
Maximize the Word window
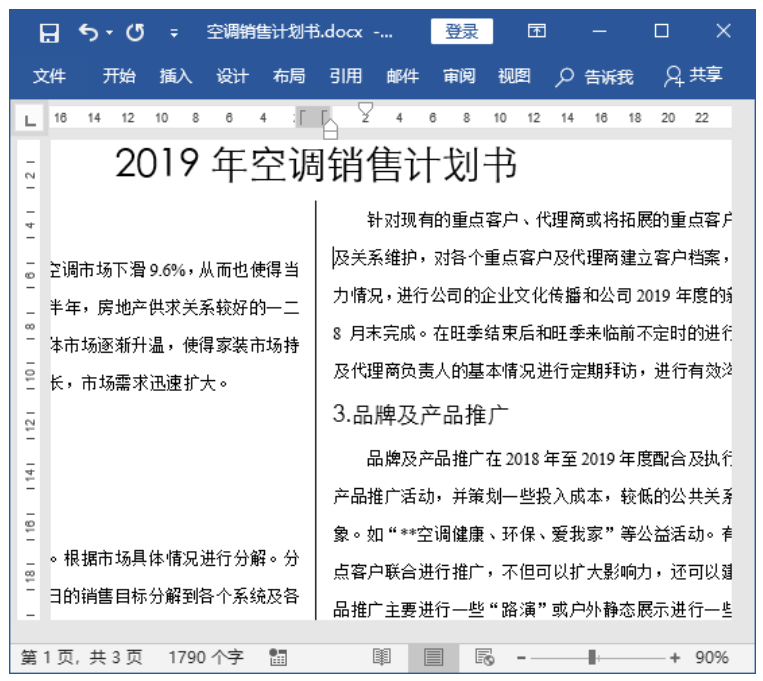coord(661,31)
